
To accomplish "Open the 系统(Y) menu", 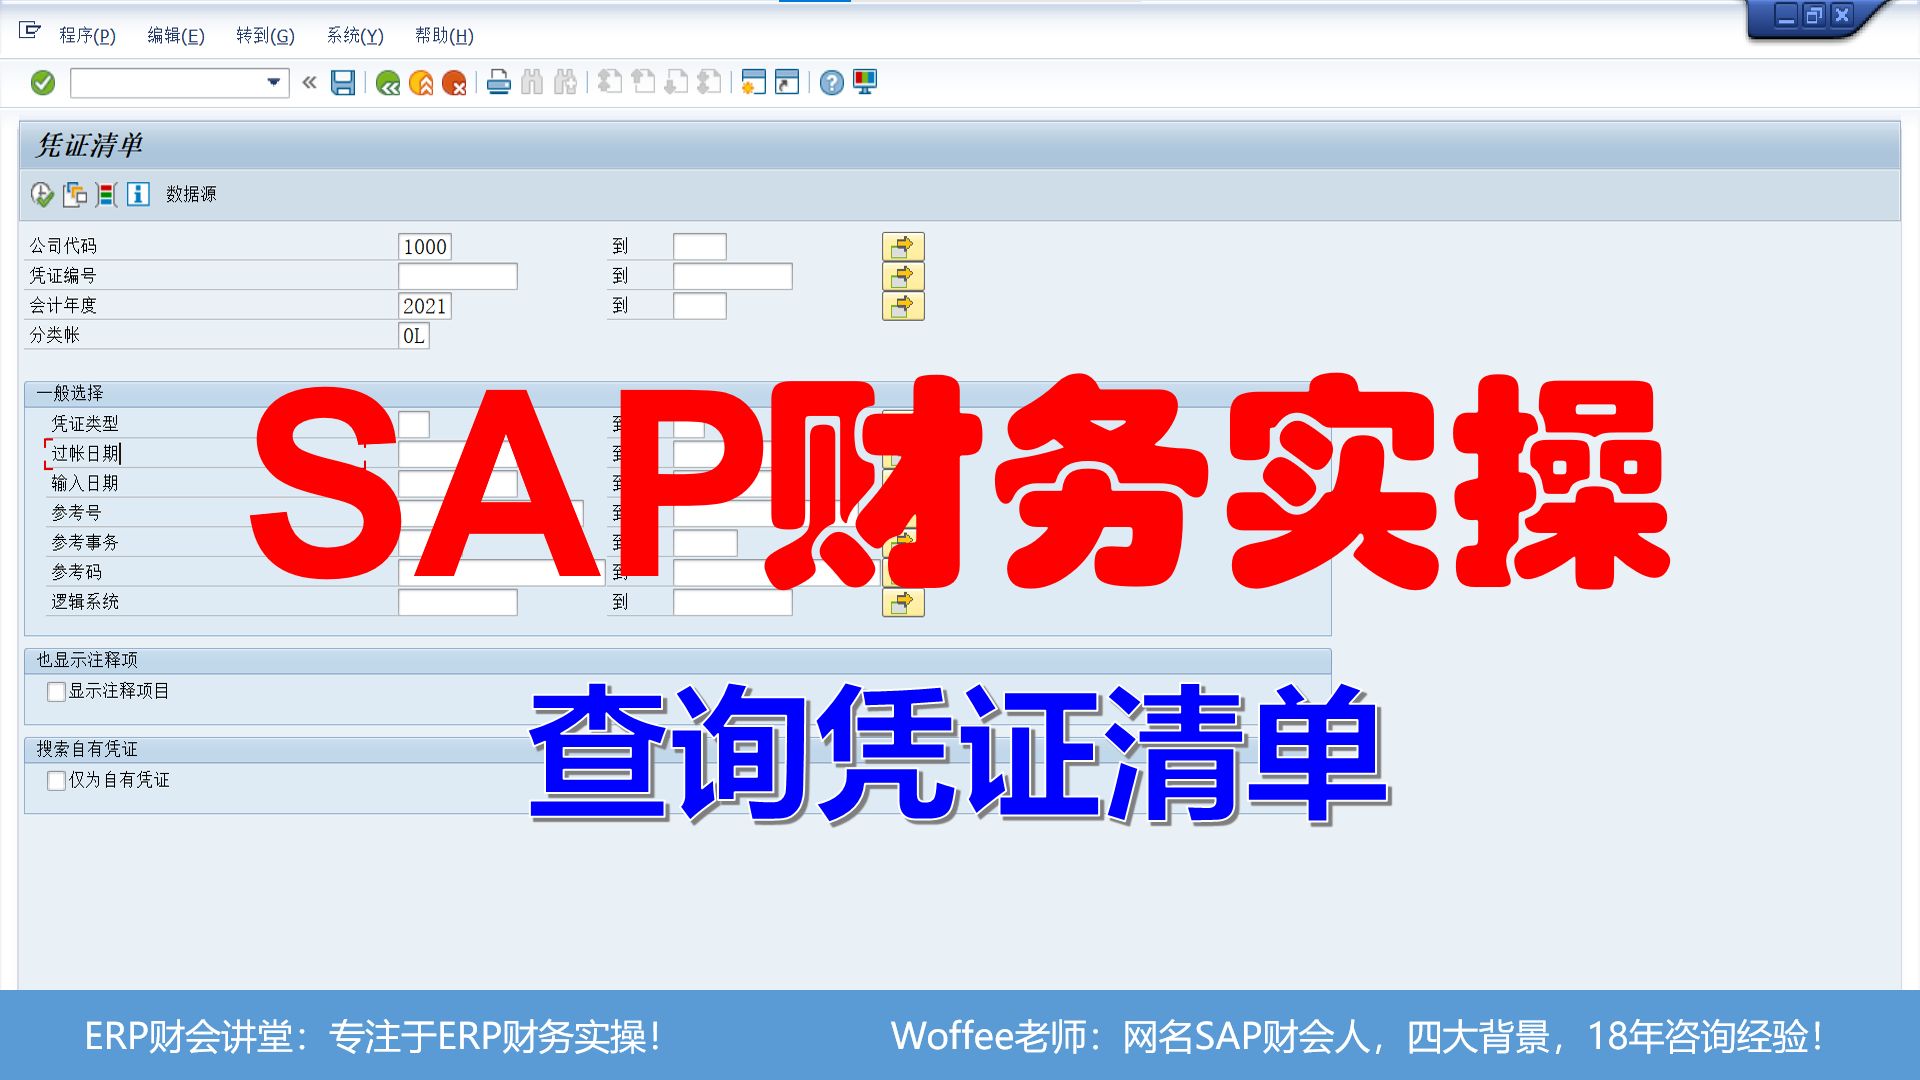I will (355, 36).
